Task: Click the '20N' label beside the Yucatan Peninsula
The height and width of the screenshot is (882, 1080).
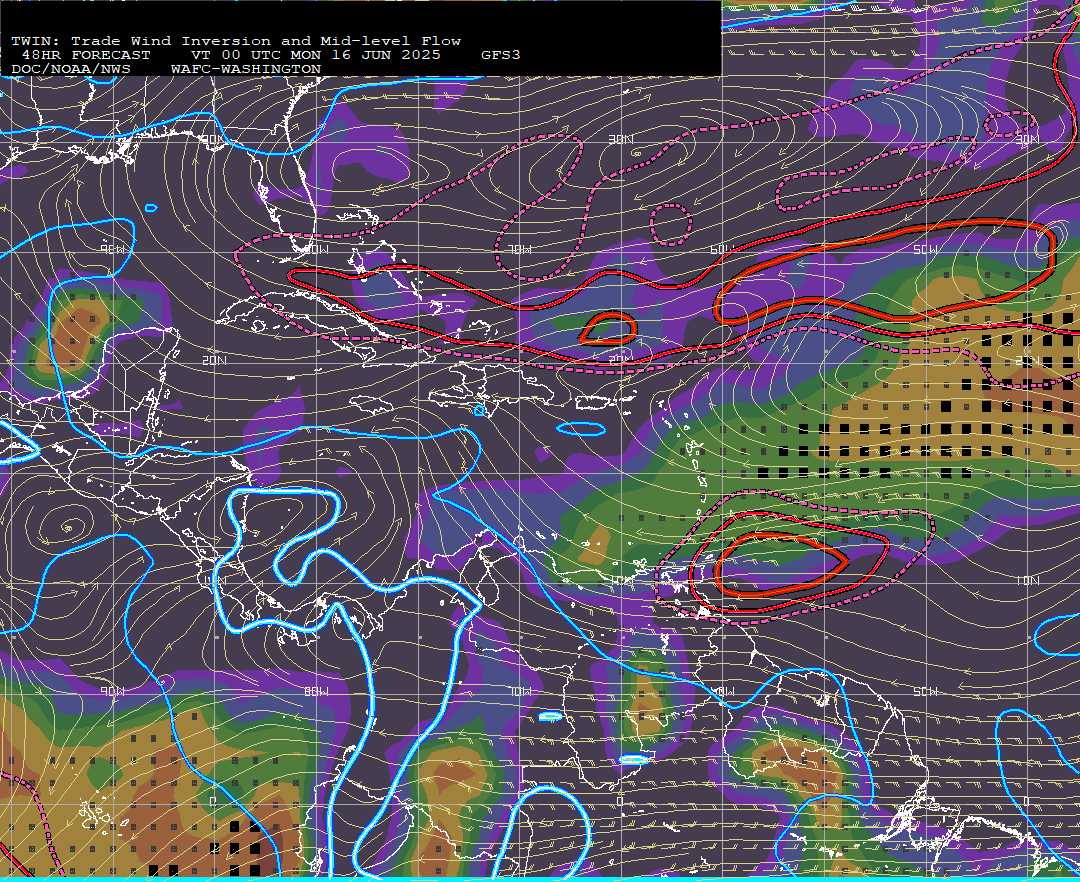Action: click(x=215, y=360)
